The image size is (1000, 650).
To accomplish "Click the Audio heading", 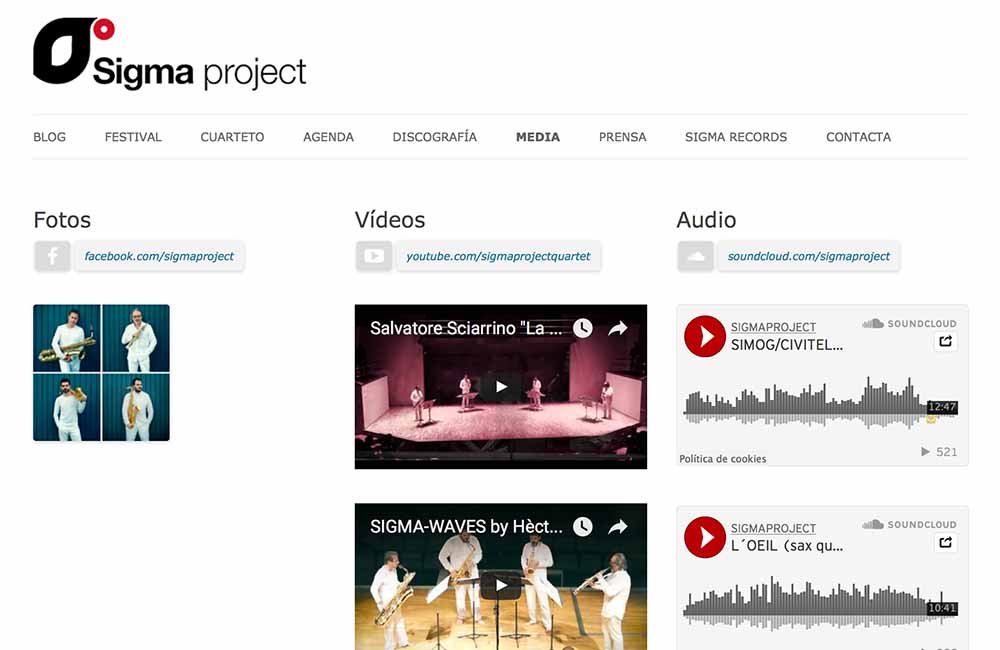I will [x=706, y=220].
